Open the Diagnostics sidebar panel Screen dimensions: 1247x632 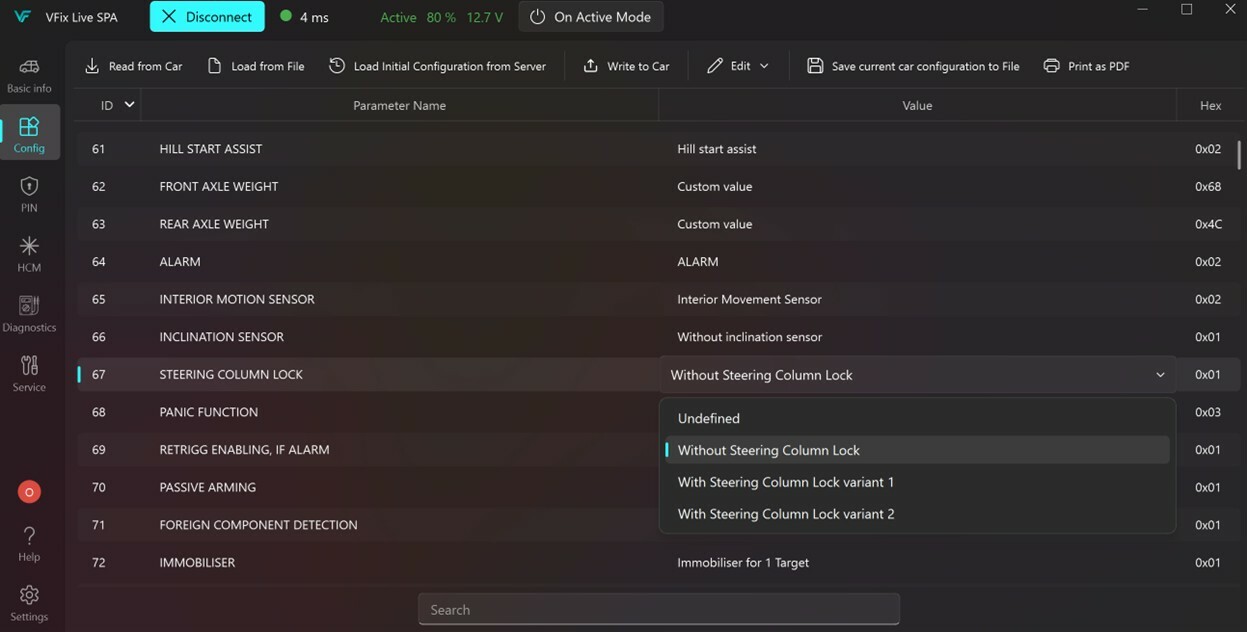(x=29, y=315)
